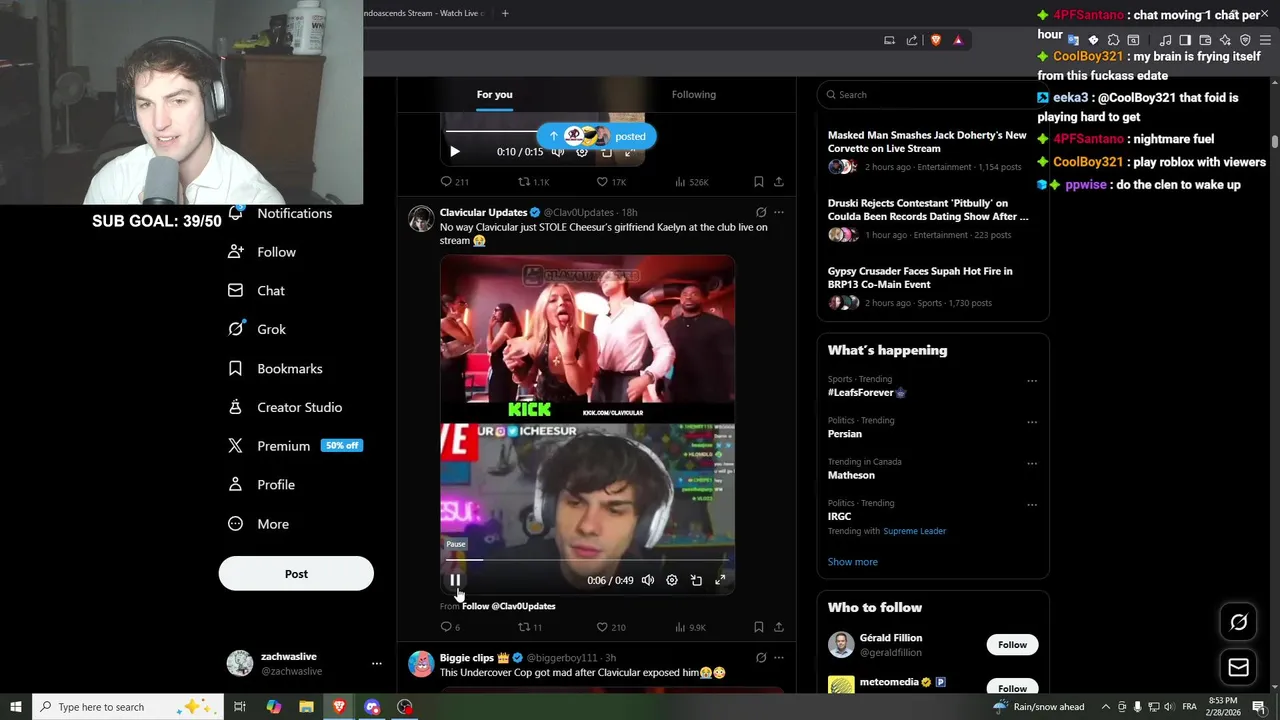
Task: Open Grok in the sidebar
Action: (x=257, y=329)
